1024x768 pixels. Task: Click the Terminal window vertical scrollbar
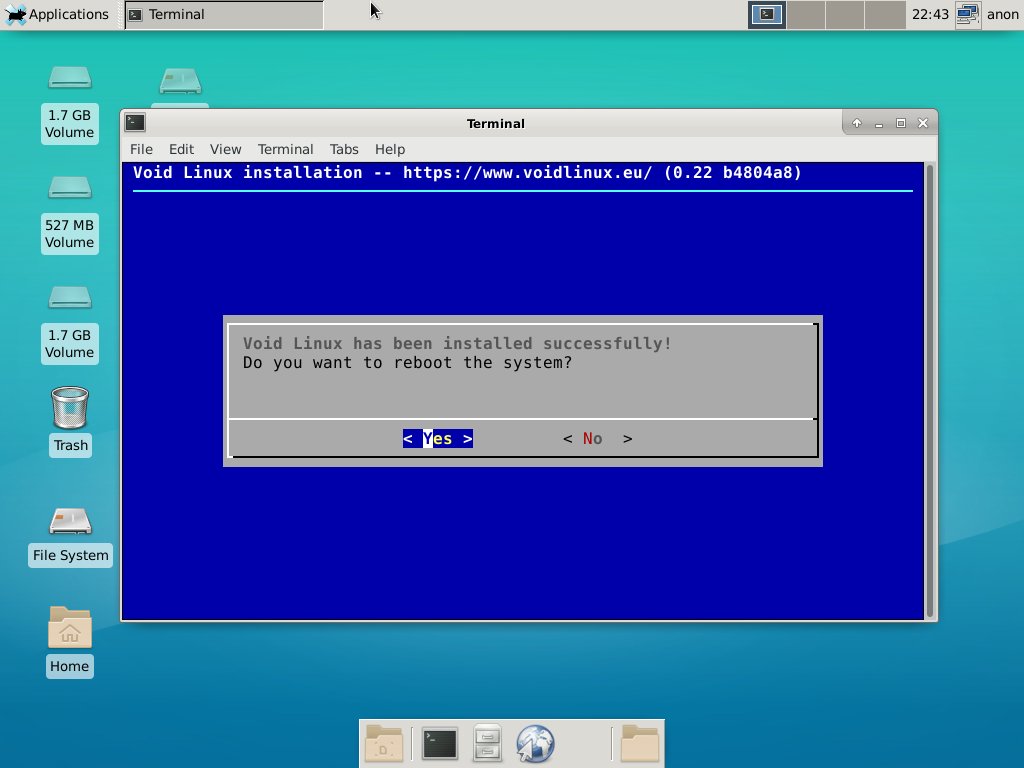929,390
